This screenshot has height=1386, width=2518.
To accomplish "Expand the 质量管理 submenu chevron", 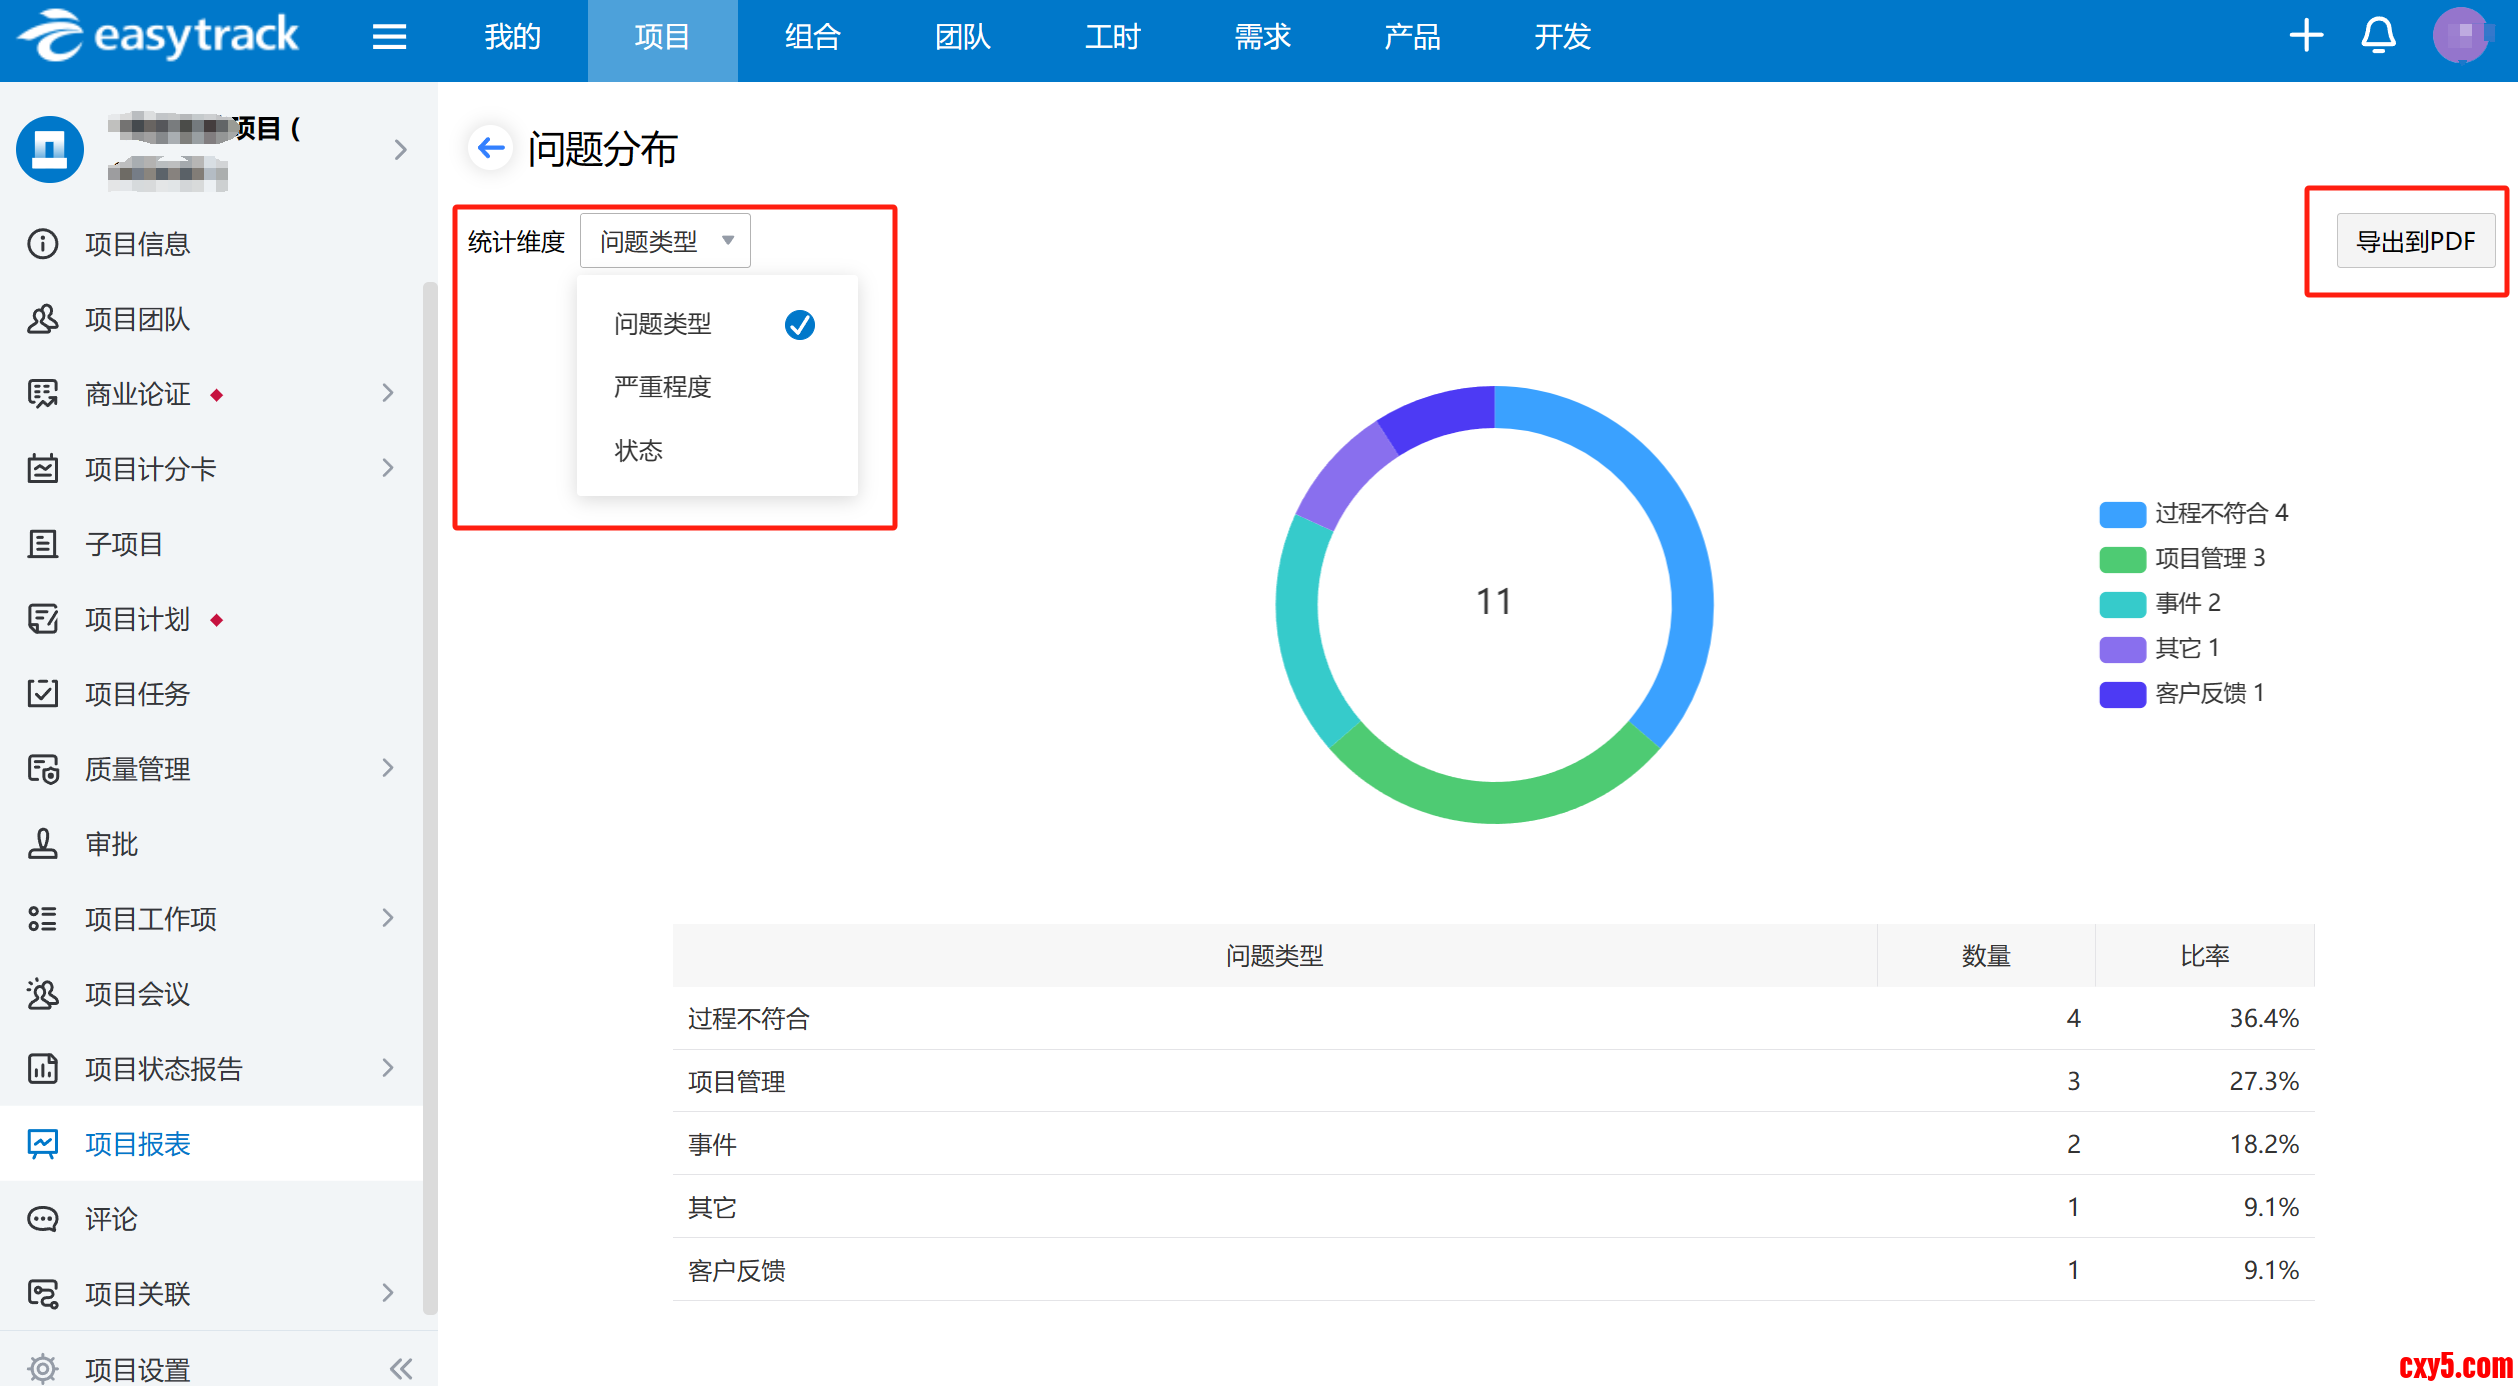I will tap(388, 768).
